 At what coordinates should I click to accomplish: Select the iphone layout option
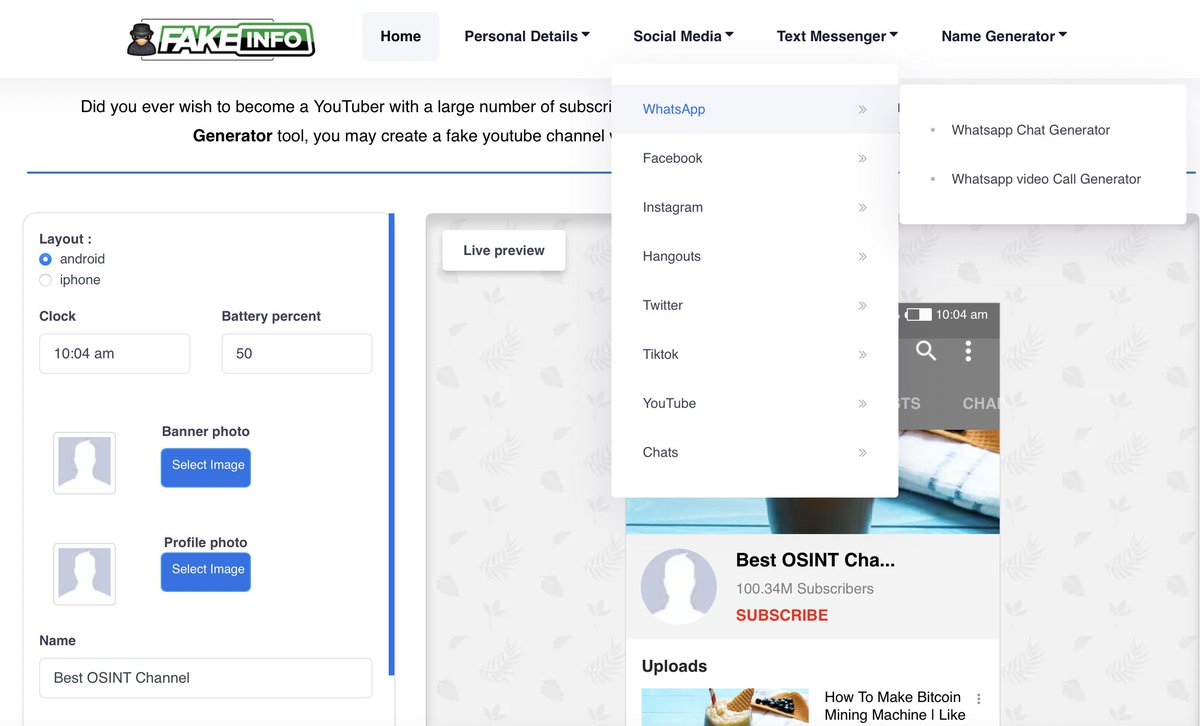(44, 280)
